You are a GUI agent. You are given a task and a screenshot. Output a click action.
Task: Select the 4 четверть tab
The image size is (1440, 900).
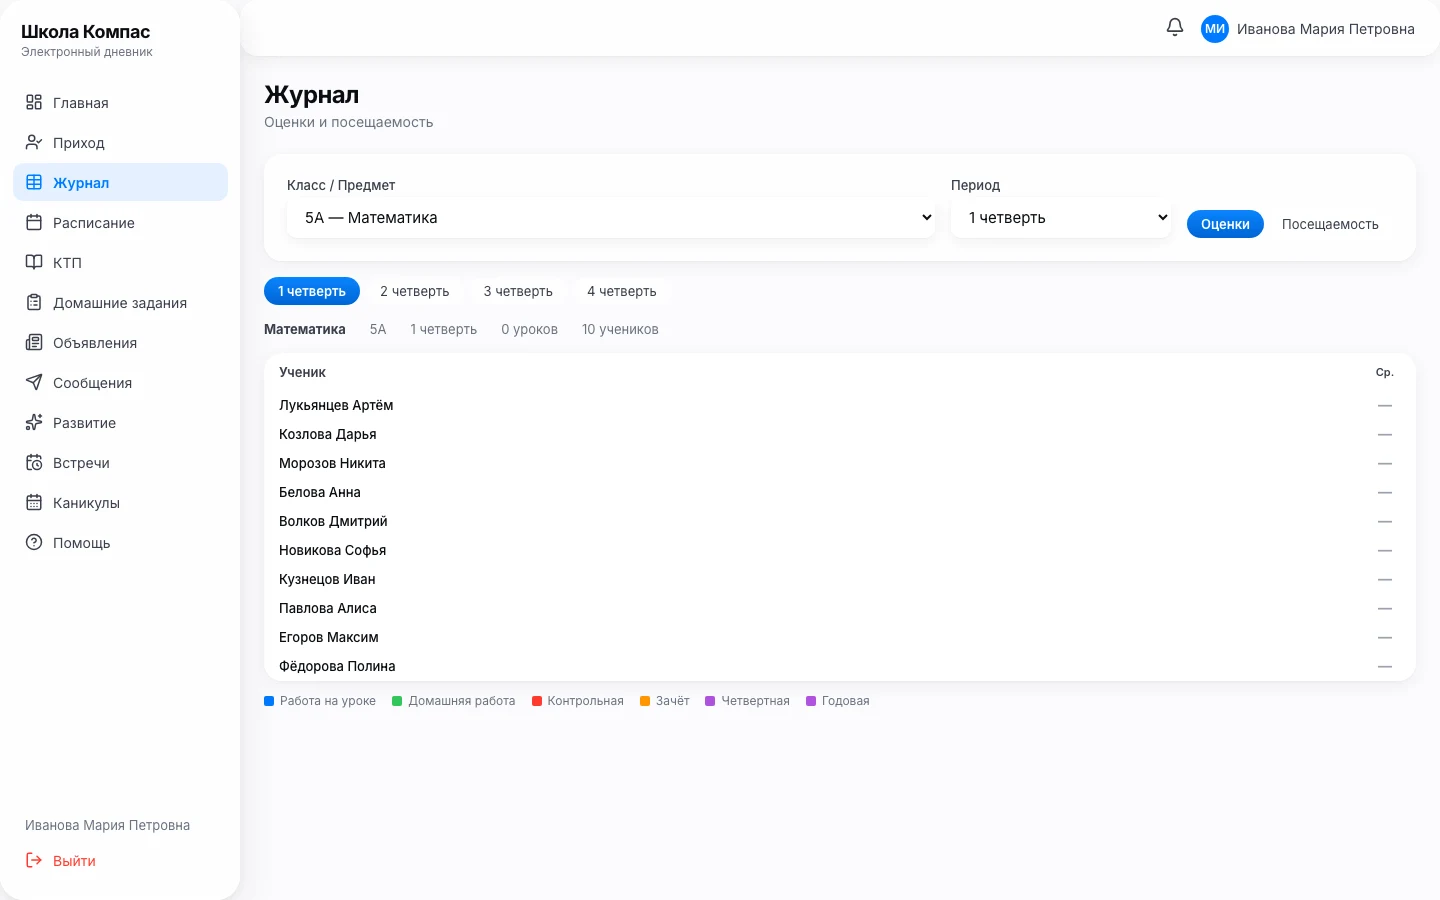622,291
